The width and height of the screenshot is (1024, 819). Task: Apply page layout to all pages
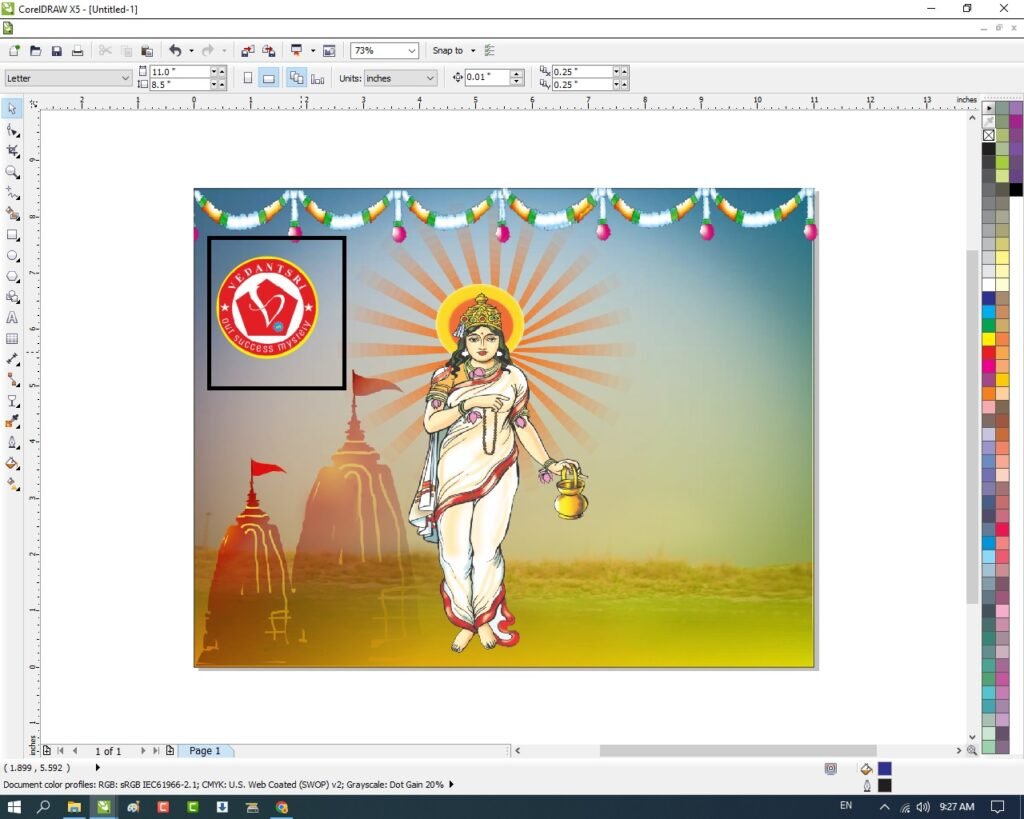(296, 78)
